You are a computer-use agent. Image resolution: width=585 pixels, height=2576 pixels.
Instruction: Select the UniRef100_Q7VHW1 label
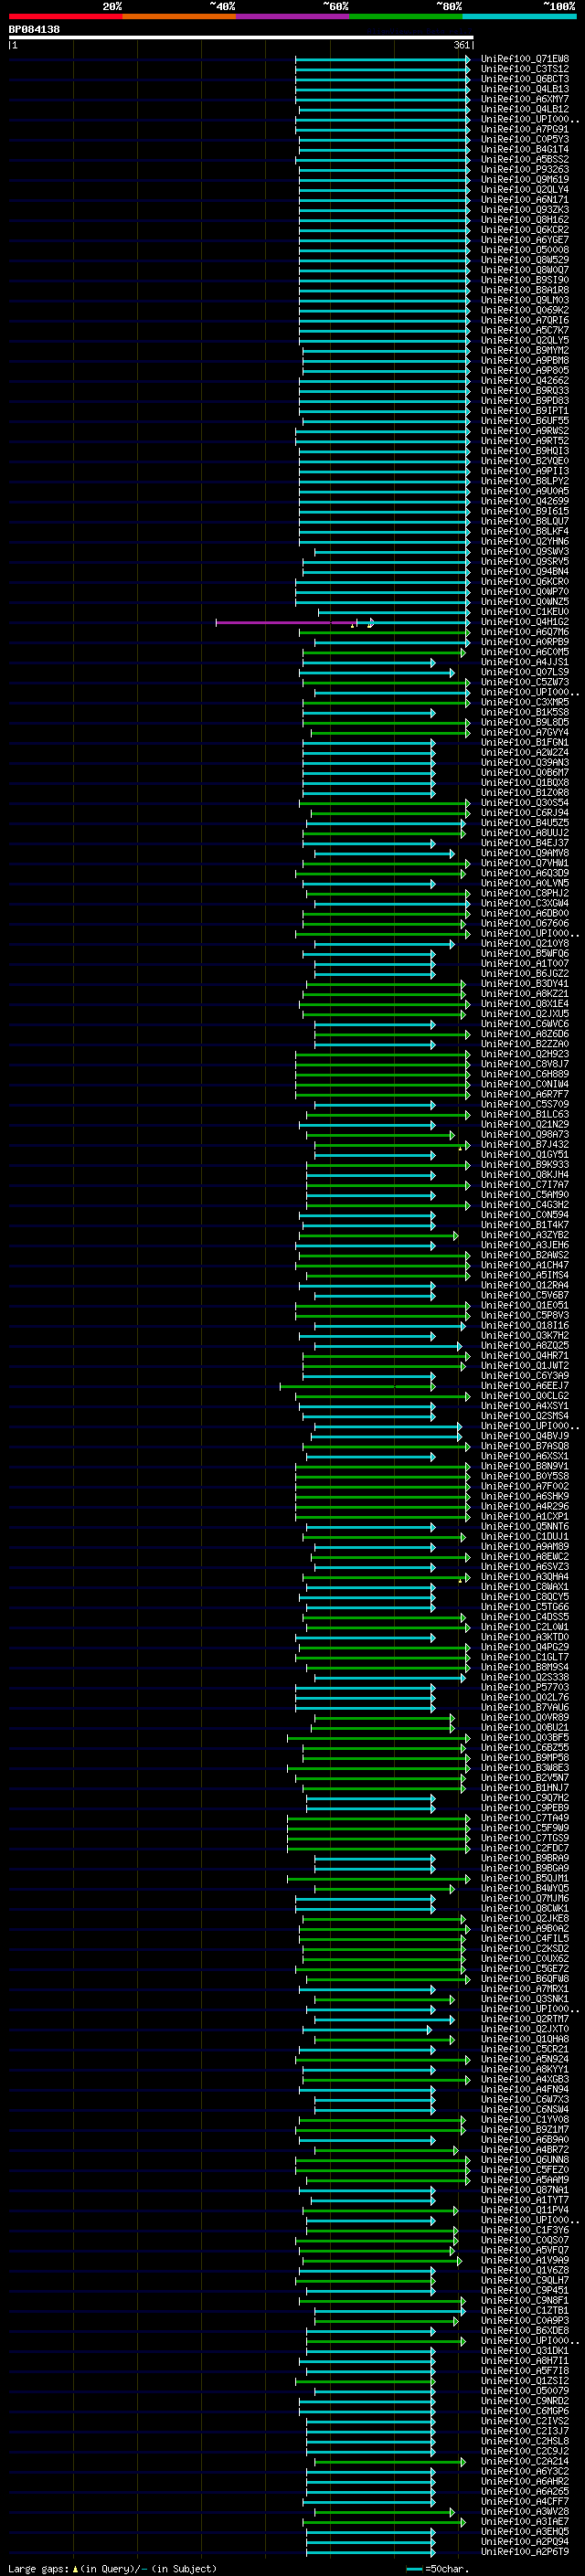click(525, 863)
